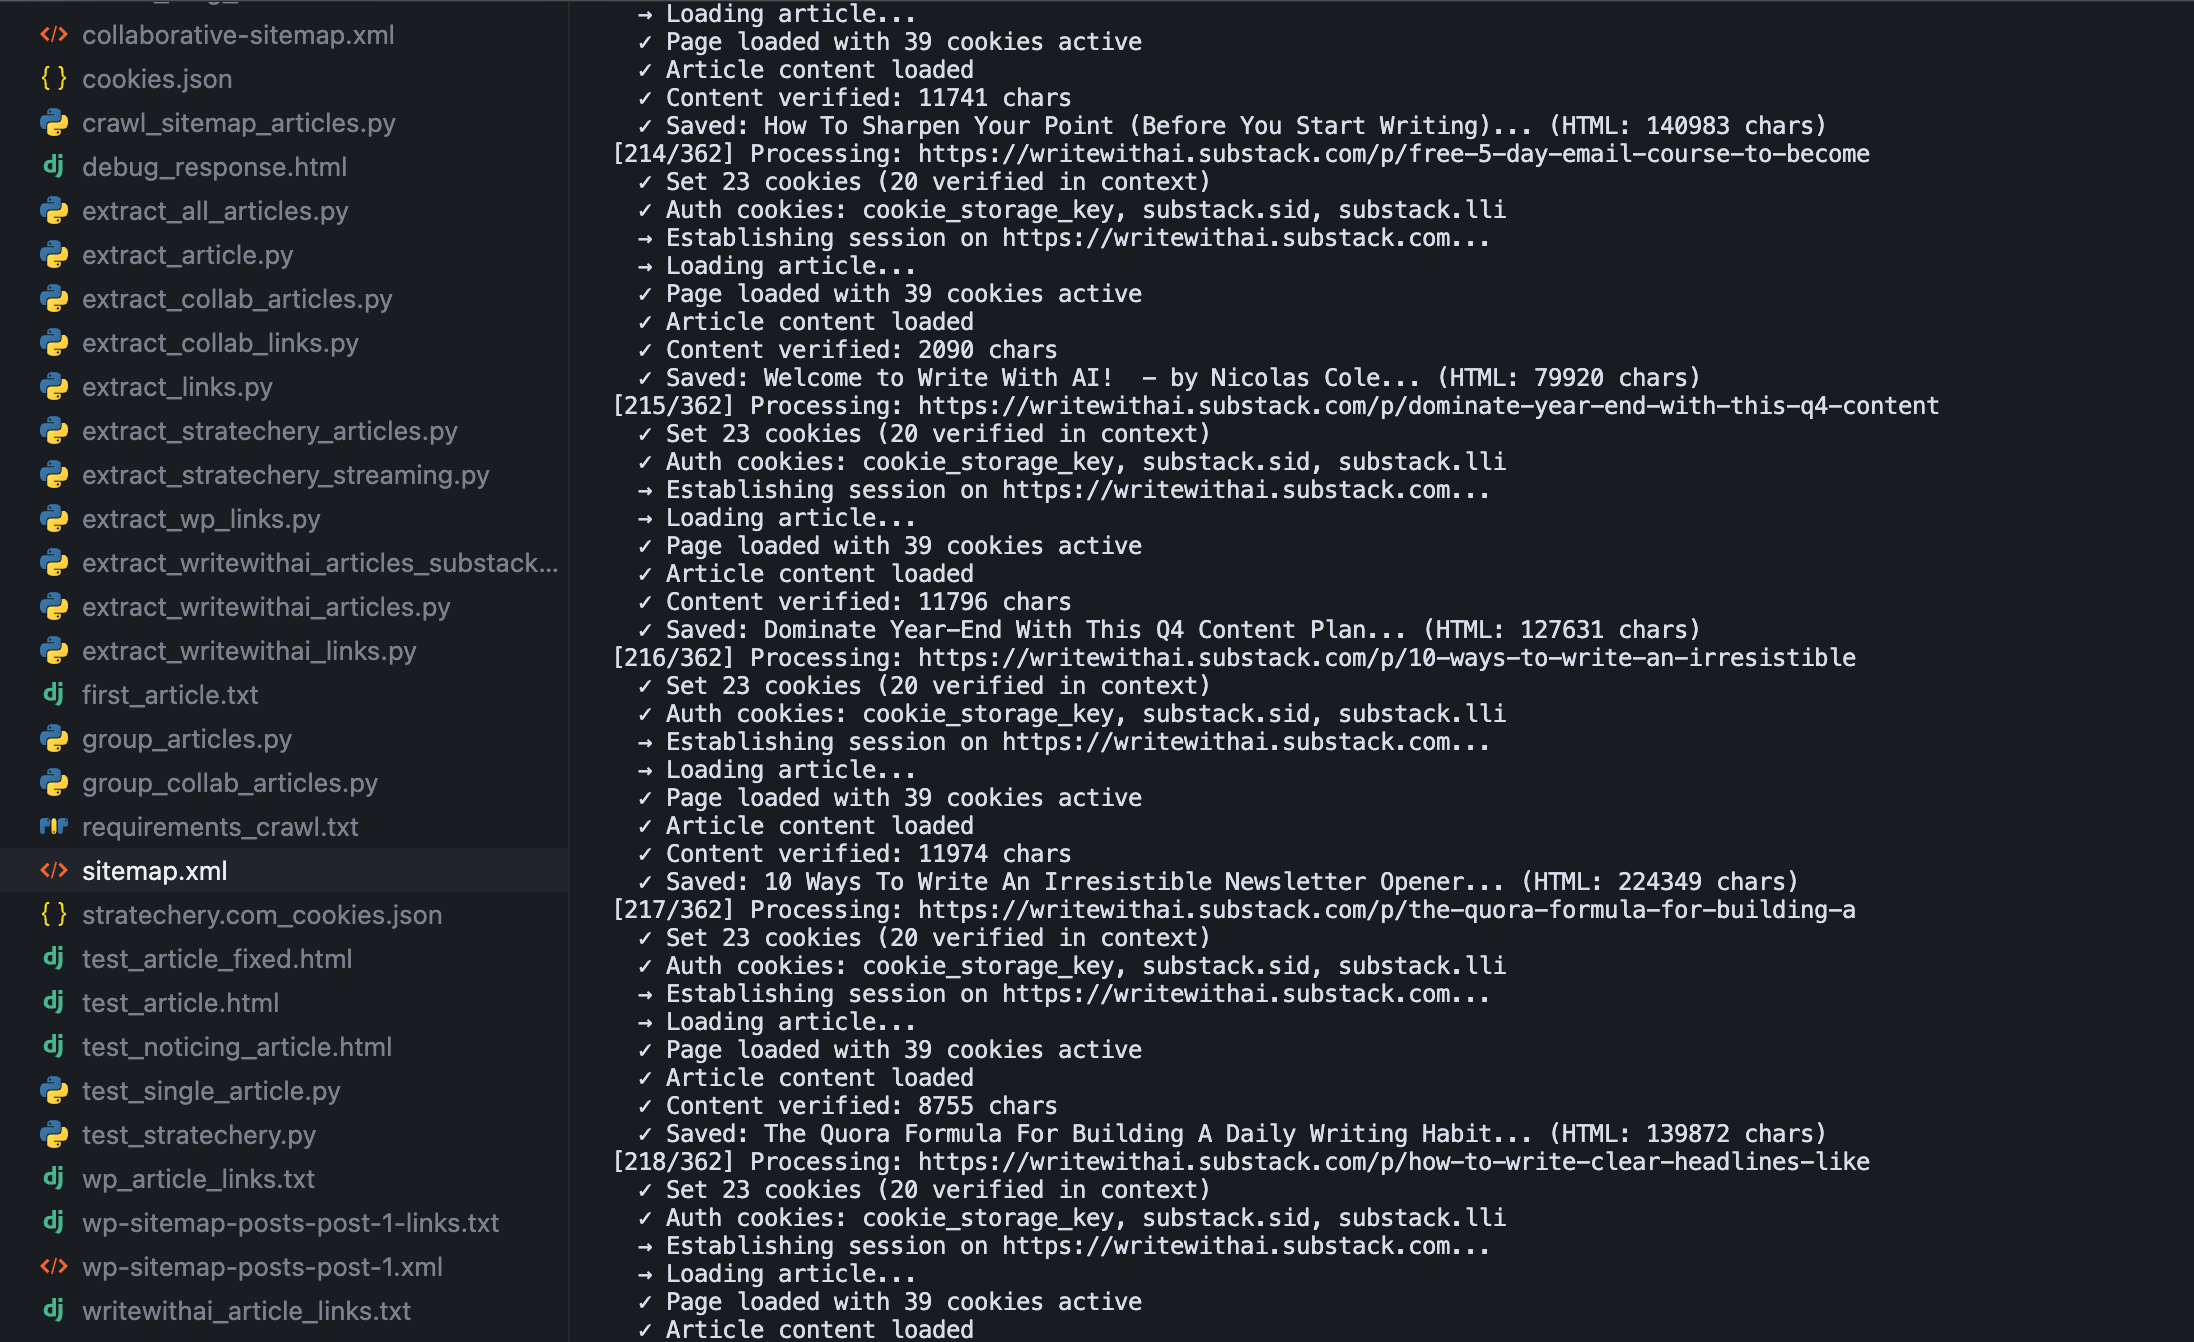Select group_collab_articles.py
The image size is (2194, 1342).
230,783
